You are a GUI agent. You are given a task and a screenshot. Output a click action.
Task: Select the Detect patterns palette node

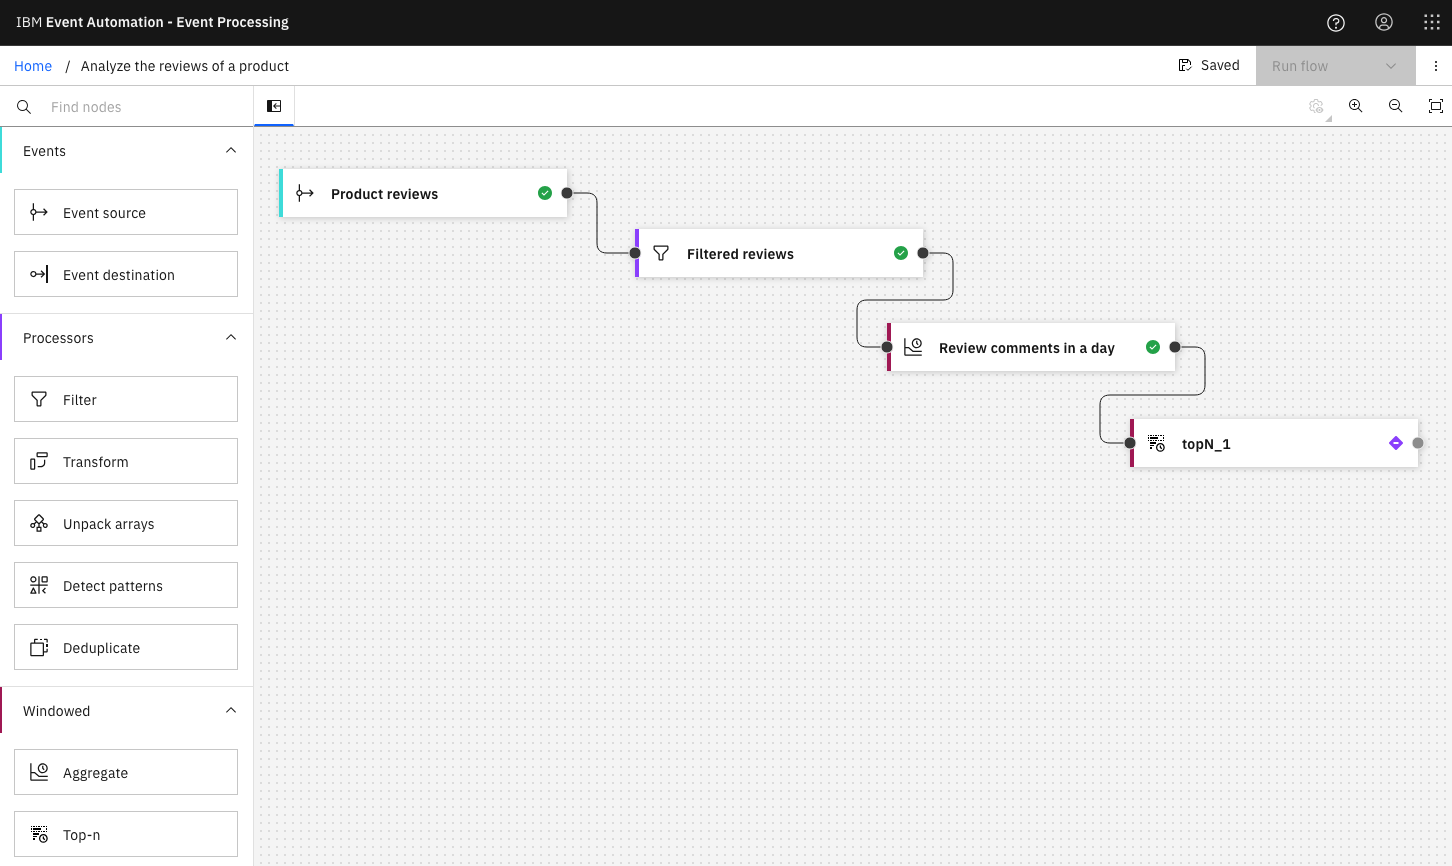point(126,585)
